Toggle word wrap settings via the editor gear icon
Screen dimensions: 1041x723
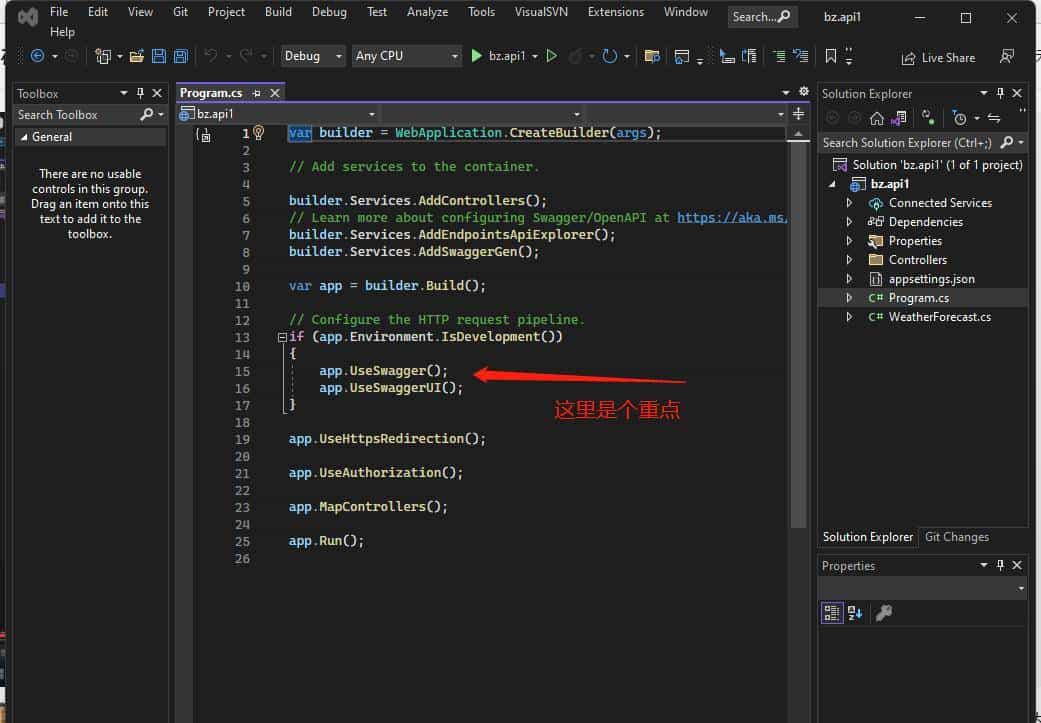[803, 91]
